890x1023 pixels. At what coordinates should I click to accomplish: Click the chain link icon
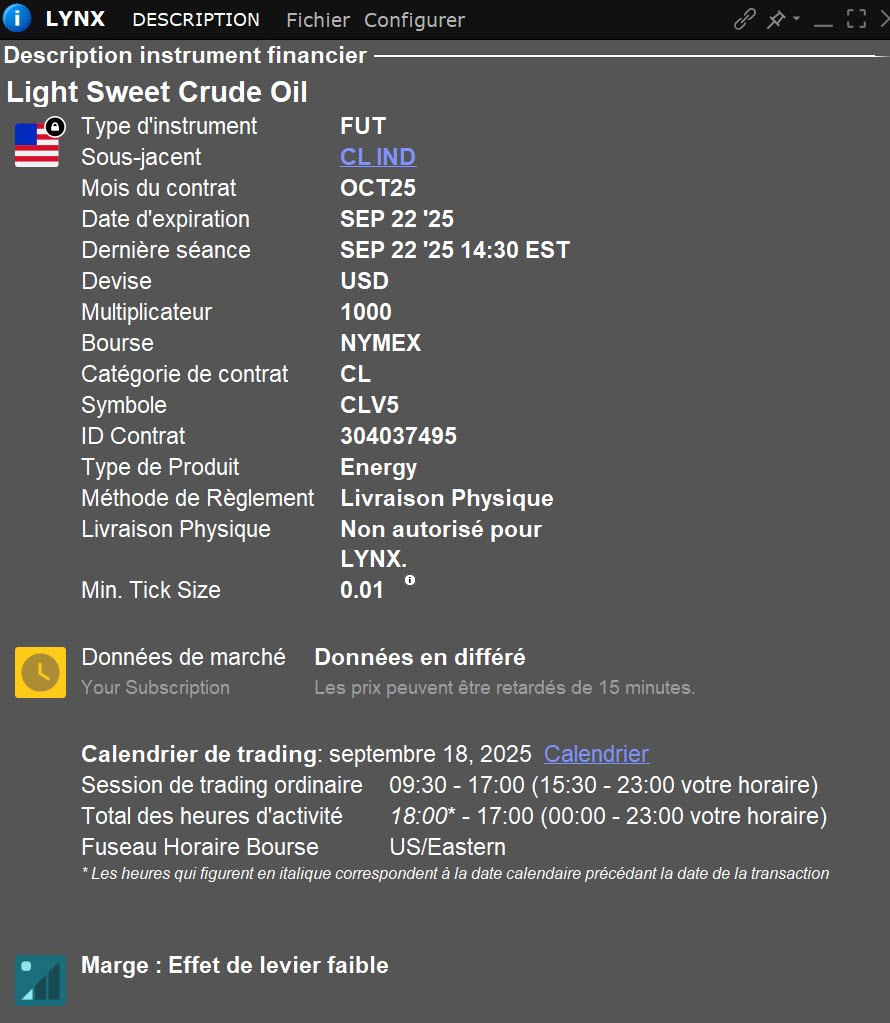(745, 19)
